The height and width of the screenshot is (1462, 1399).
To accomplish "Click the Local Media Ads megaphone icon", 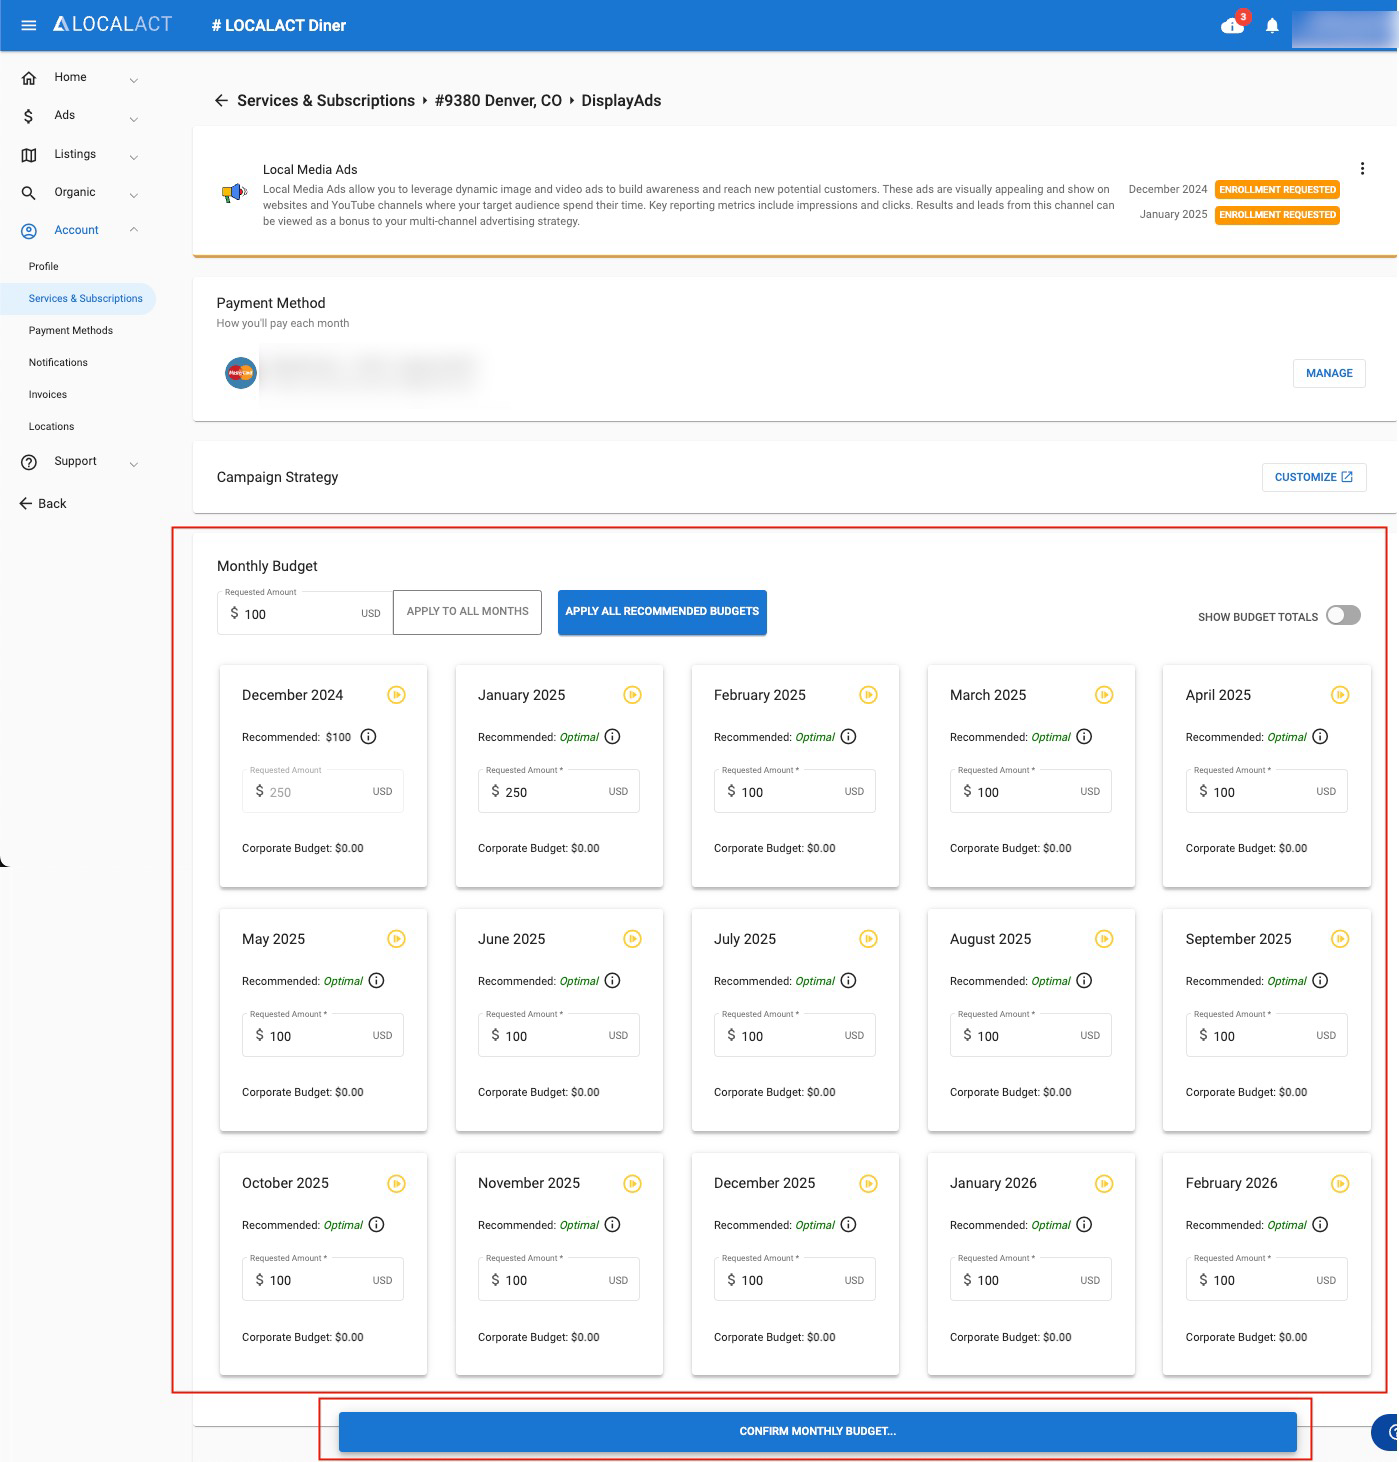I will tap(234, 192).
